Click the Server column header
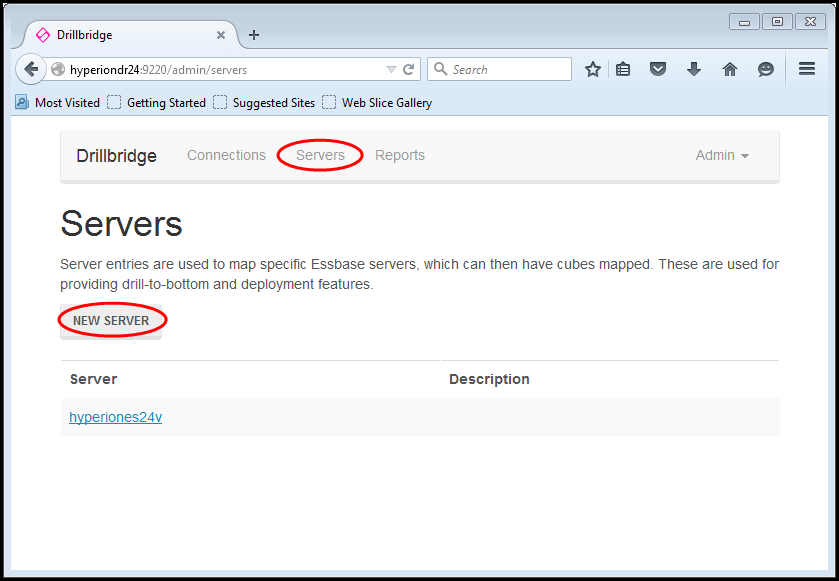This screenshot has width=839, height=581. click(x=93, y=379)
